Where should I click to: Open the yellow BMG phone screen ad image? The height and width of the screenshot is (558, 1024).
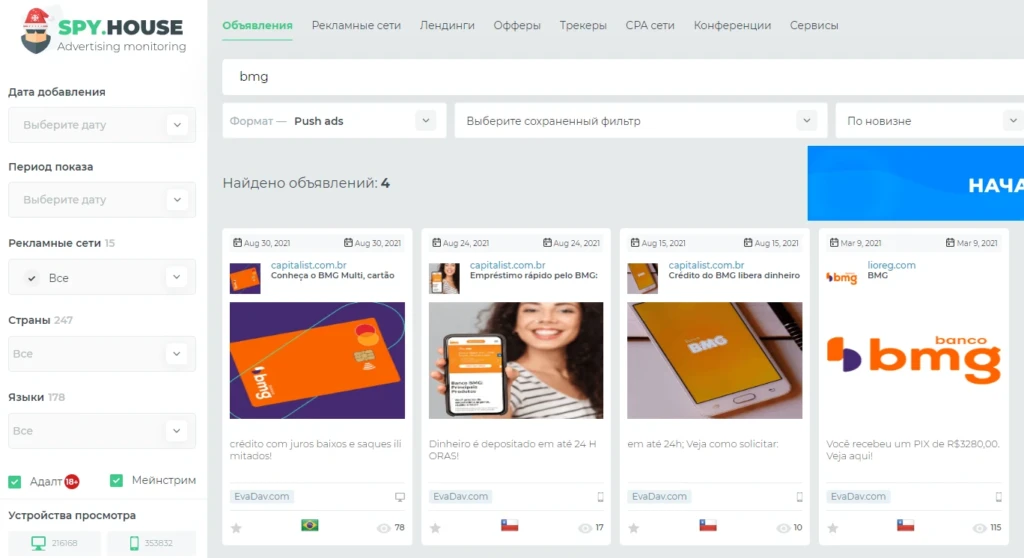click(714, 360)
